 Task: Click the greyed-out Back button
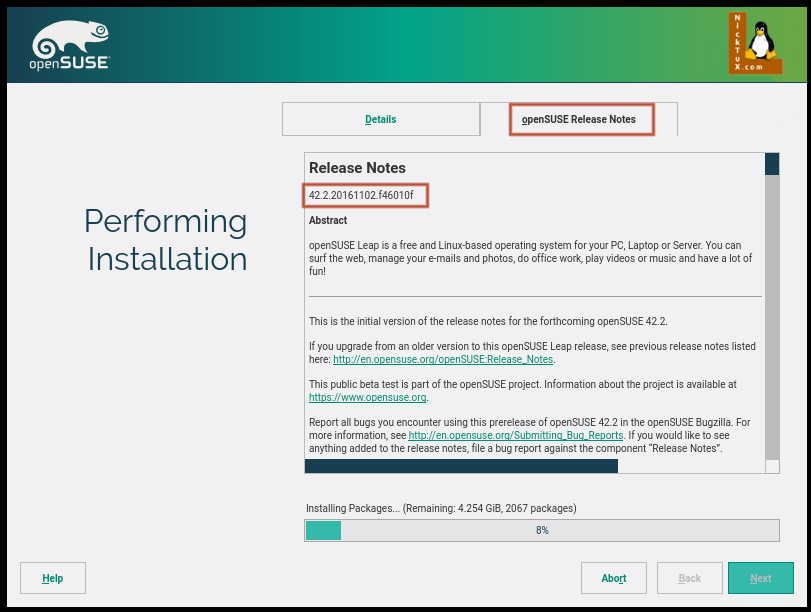tap(690, 578)
